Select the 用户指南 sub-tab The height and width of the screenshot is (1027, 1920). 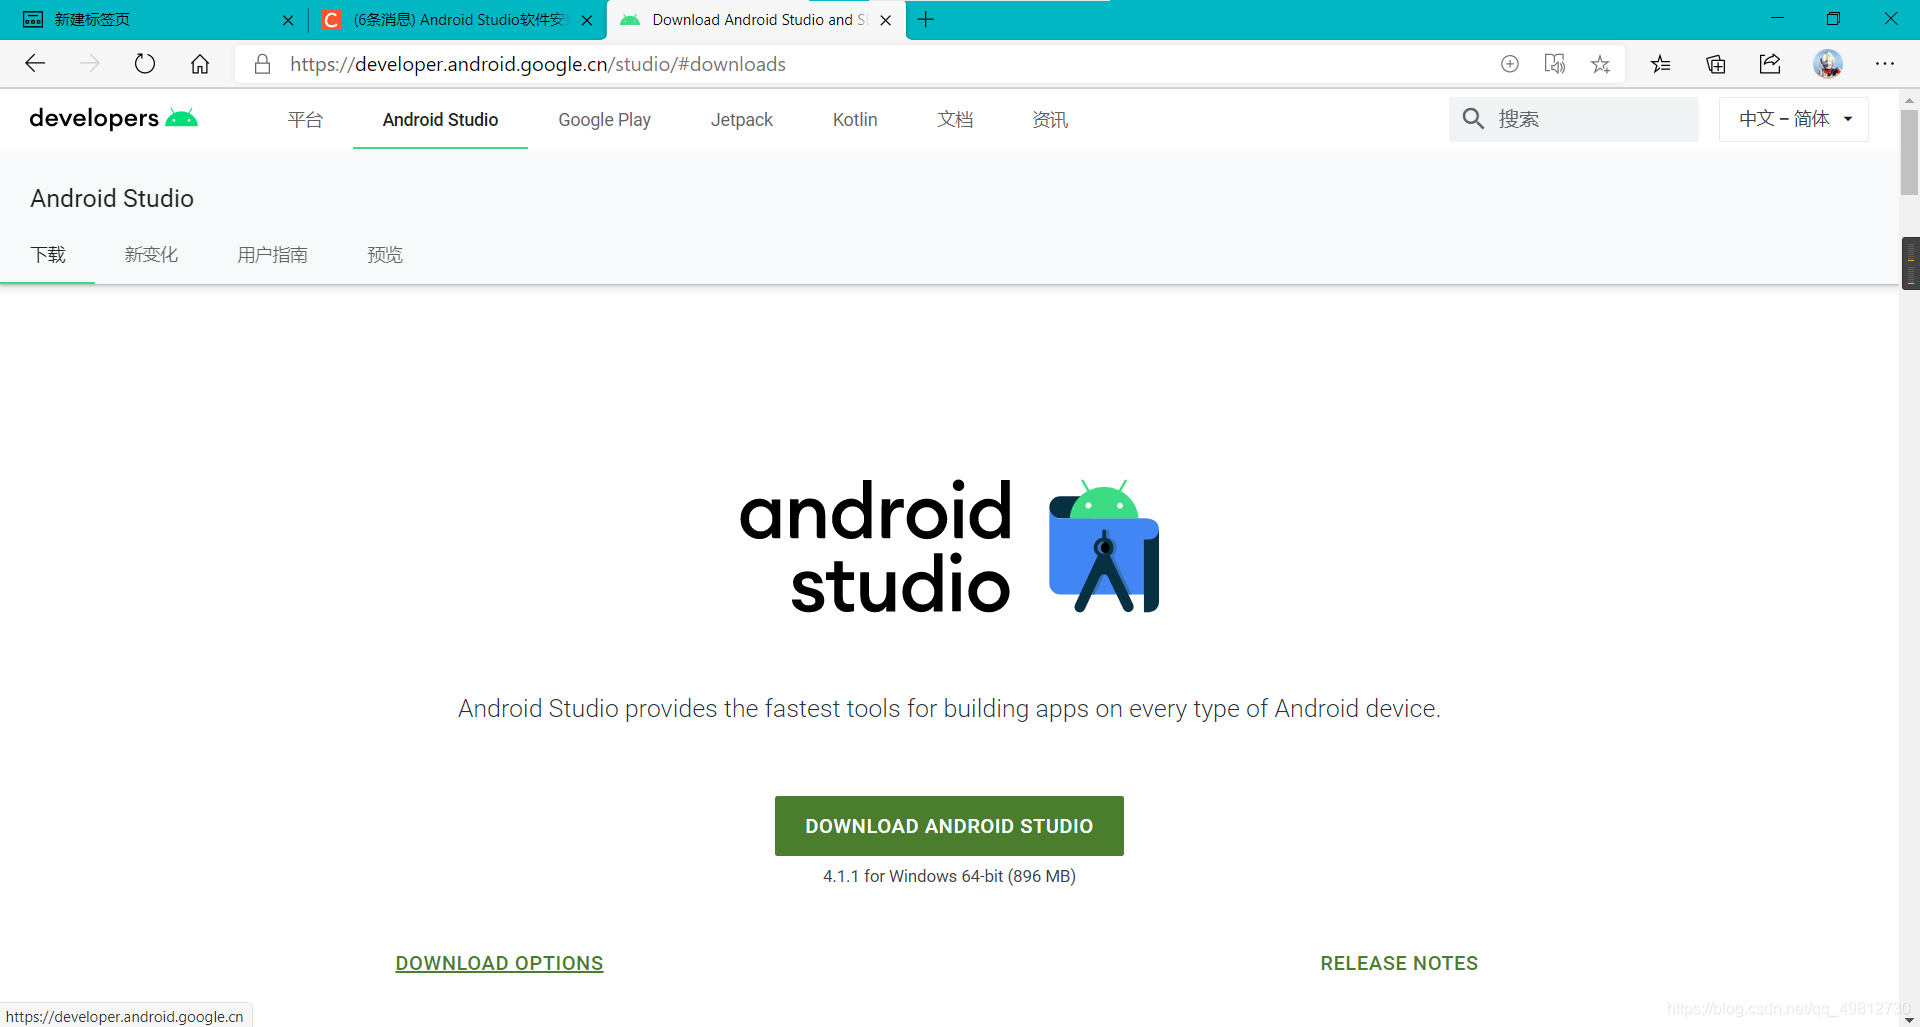272,255
